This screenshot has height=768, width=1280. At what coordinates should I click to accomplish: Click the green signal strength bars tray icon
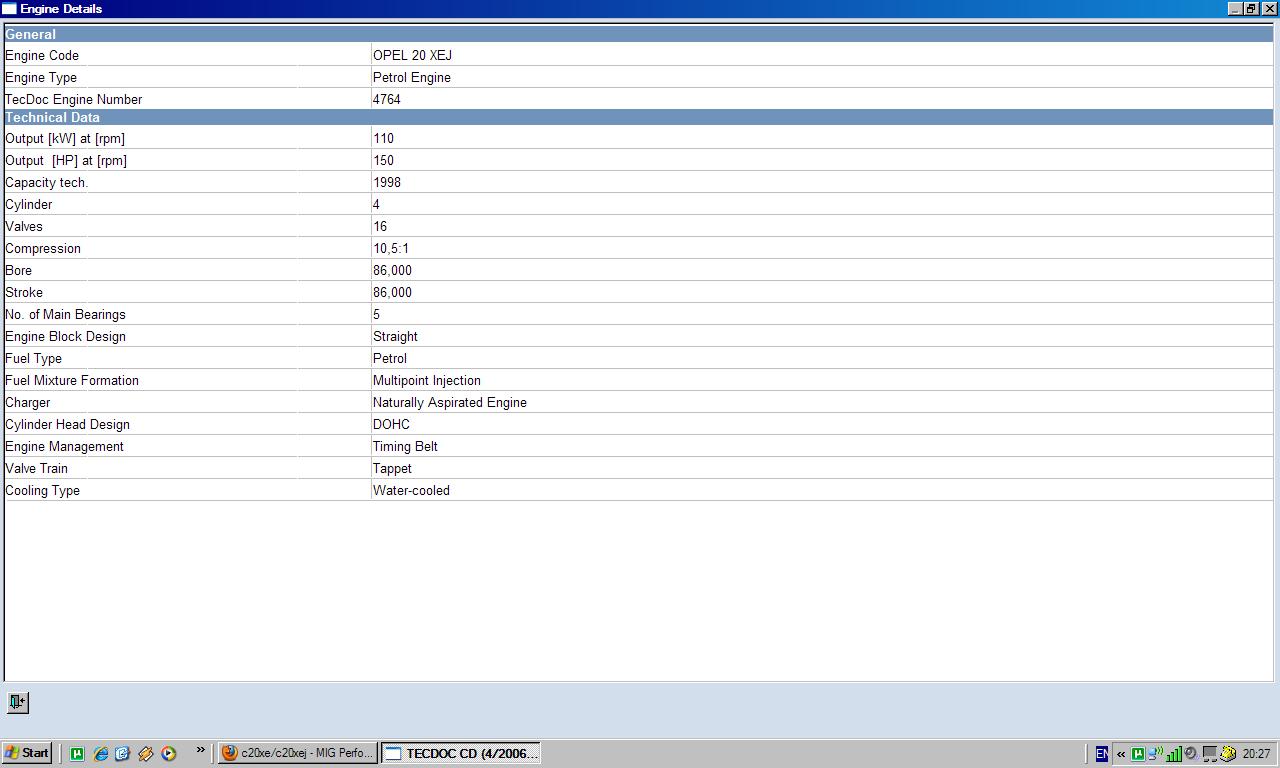(1174, 754)
